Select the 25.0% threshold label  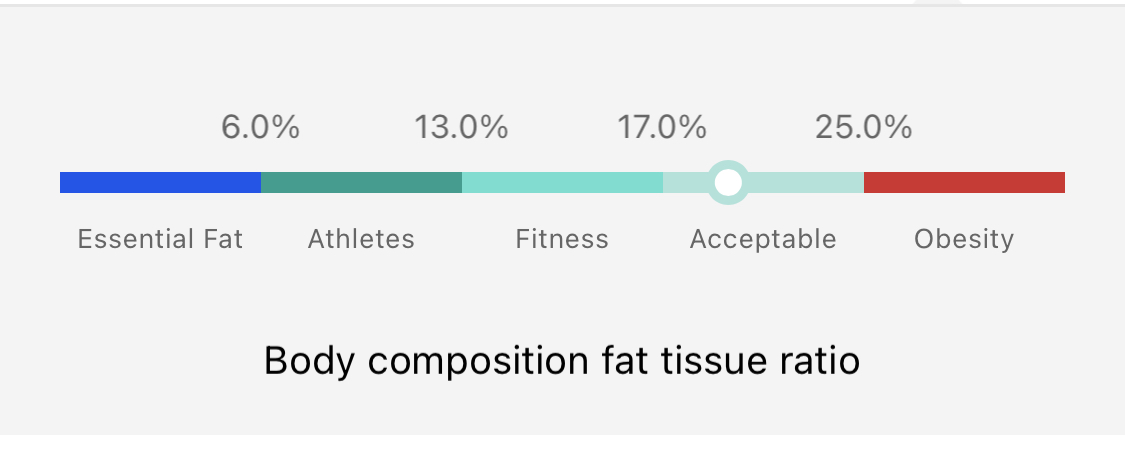(x=863, y=128)
